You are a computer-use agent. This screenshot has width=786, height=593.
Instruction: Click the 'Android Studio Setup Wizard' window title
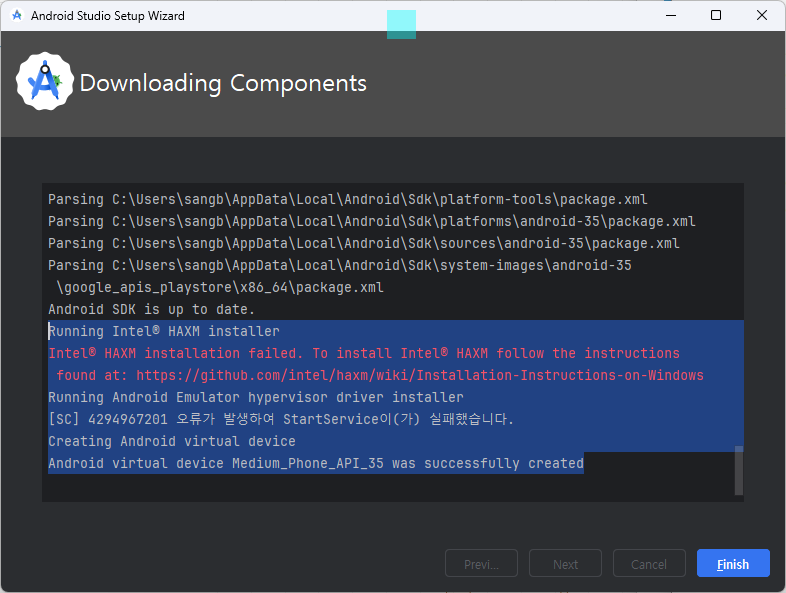point(108,16)
